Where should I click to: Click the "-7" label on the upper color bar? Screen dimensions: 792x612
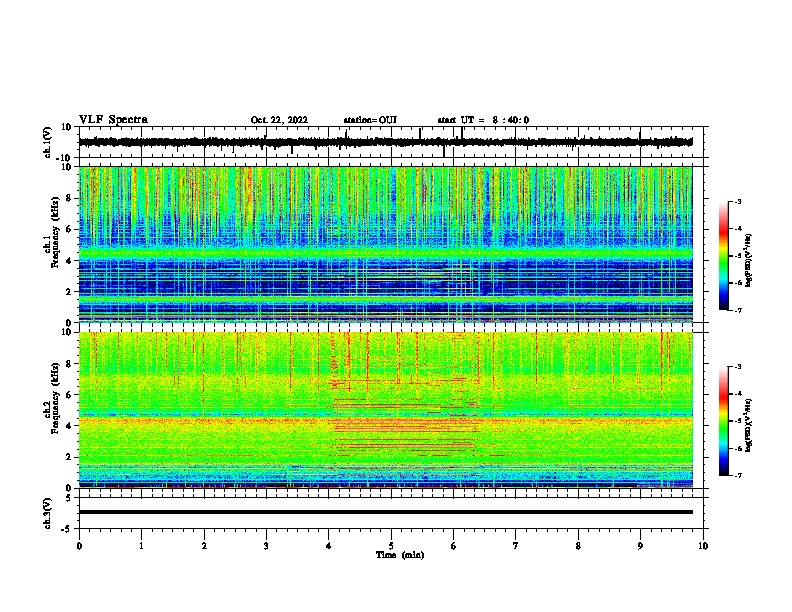(x=738, y=310)
